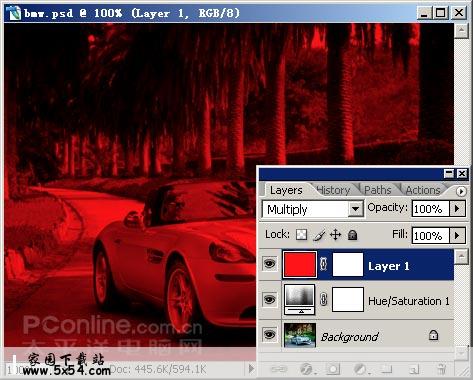Click link icon on Hue/Saturation 1 mask

coord(323,299)
